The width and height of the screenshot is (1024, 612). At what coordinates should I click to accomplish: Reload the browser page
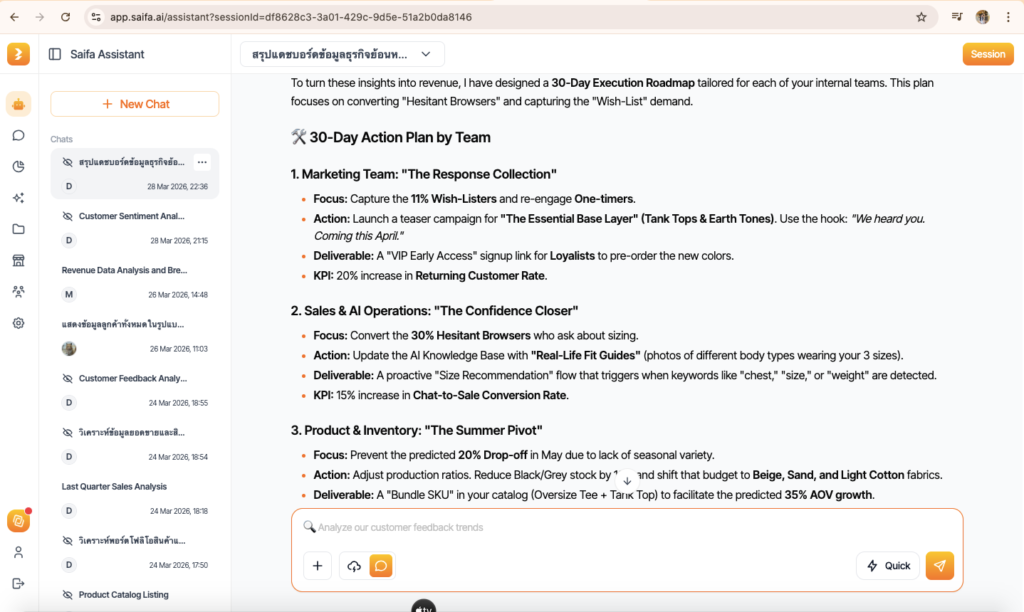pyautogui.click(x=65, y=17)
